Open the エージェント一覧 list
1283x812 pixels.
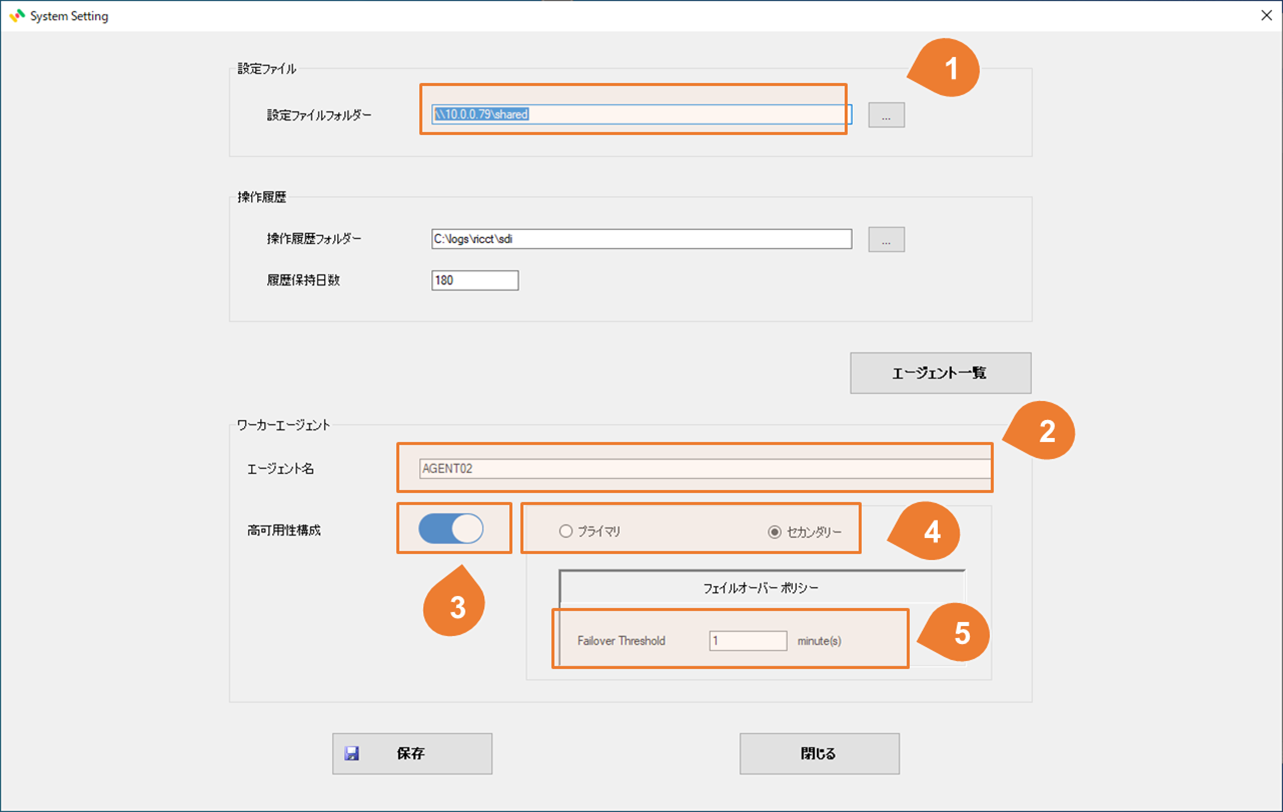coord(940,373)
